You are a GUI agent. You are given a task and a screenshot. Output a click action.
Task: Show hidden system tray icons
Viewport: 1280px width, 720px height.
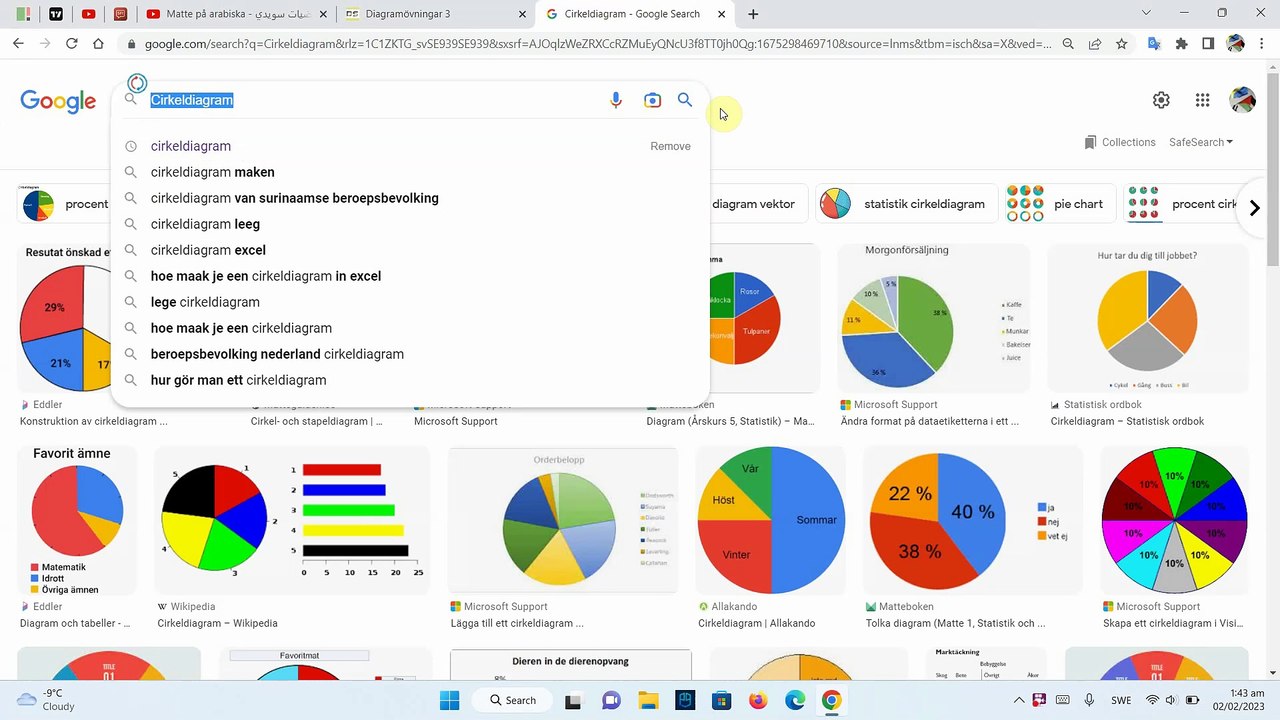[1019, 700]
